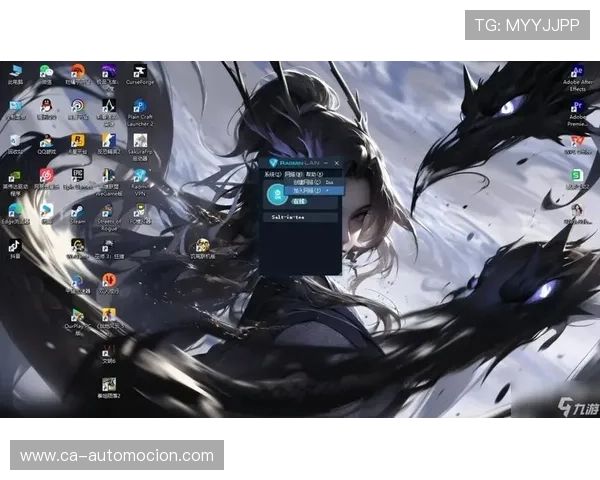Minimize the Radmin LAN window
This screenshot has height=480, width=600.
tap(326, 163)
